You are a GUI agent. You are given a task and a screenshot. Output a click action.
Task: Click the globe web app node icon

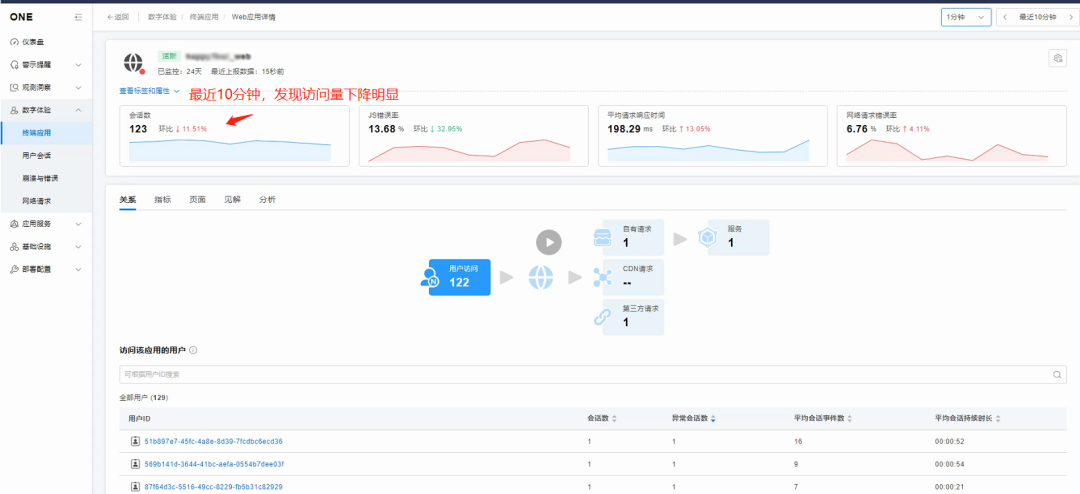[x=541, y=278]
